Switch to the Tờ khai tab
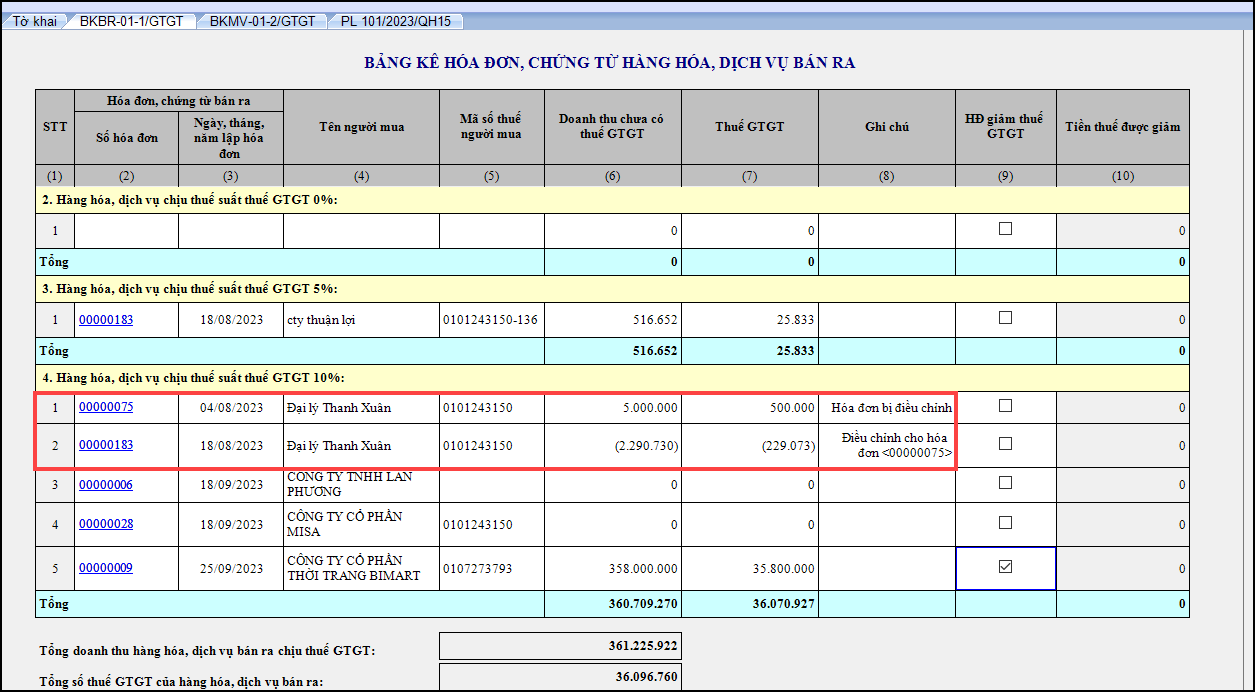 coord(34,21)
